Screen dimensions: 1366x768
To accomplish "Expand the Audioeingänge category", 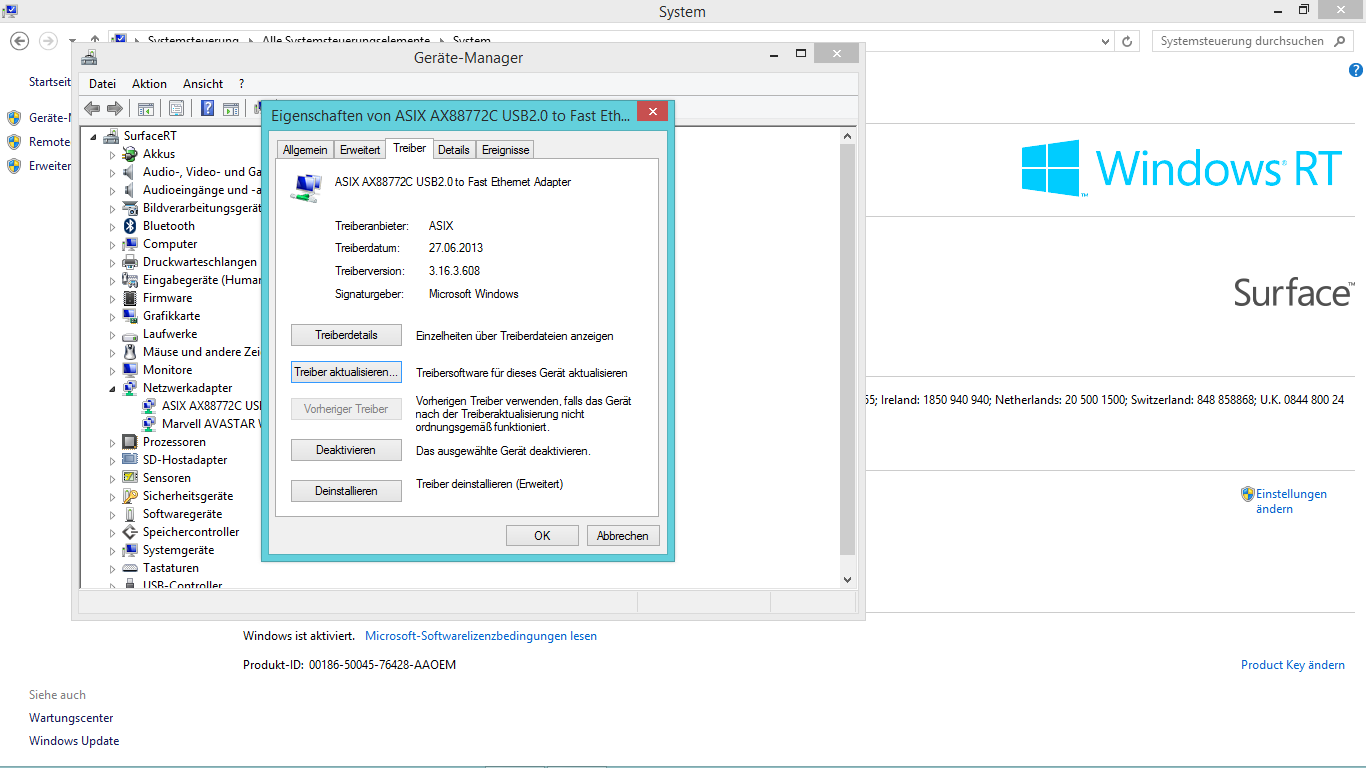I will pos(113,190).
